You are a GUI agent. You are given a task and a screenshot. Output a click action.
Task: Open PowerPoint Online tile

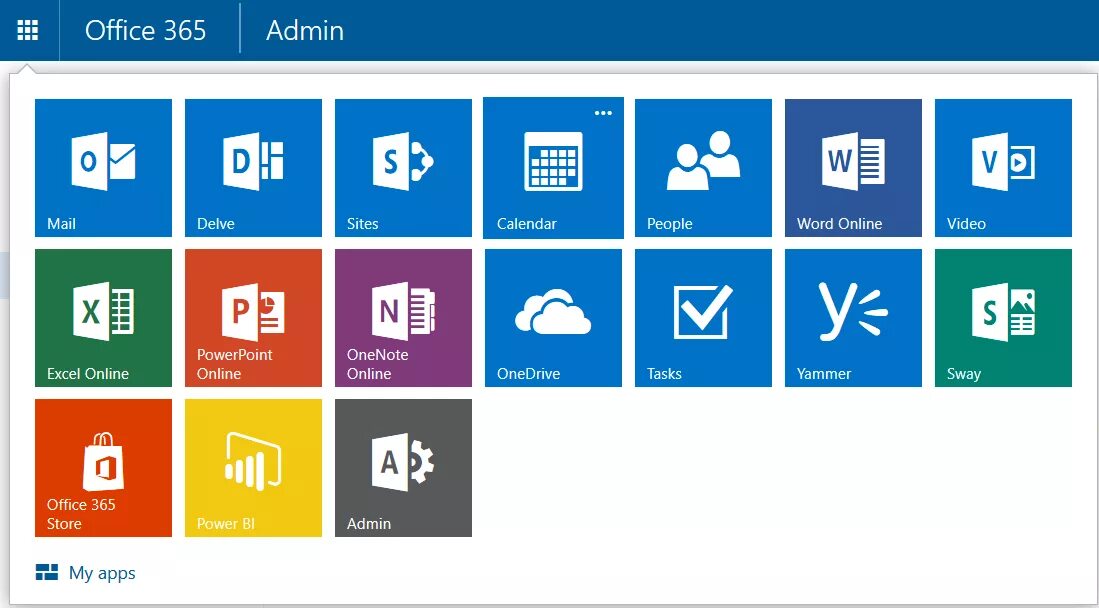[x=253, y=318]
